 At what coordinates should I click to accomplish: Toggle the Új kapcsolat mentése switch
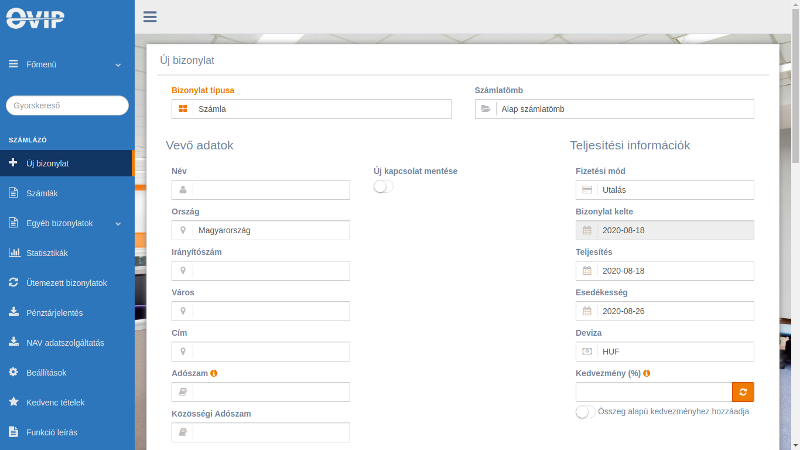click(x=383, y=187)
